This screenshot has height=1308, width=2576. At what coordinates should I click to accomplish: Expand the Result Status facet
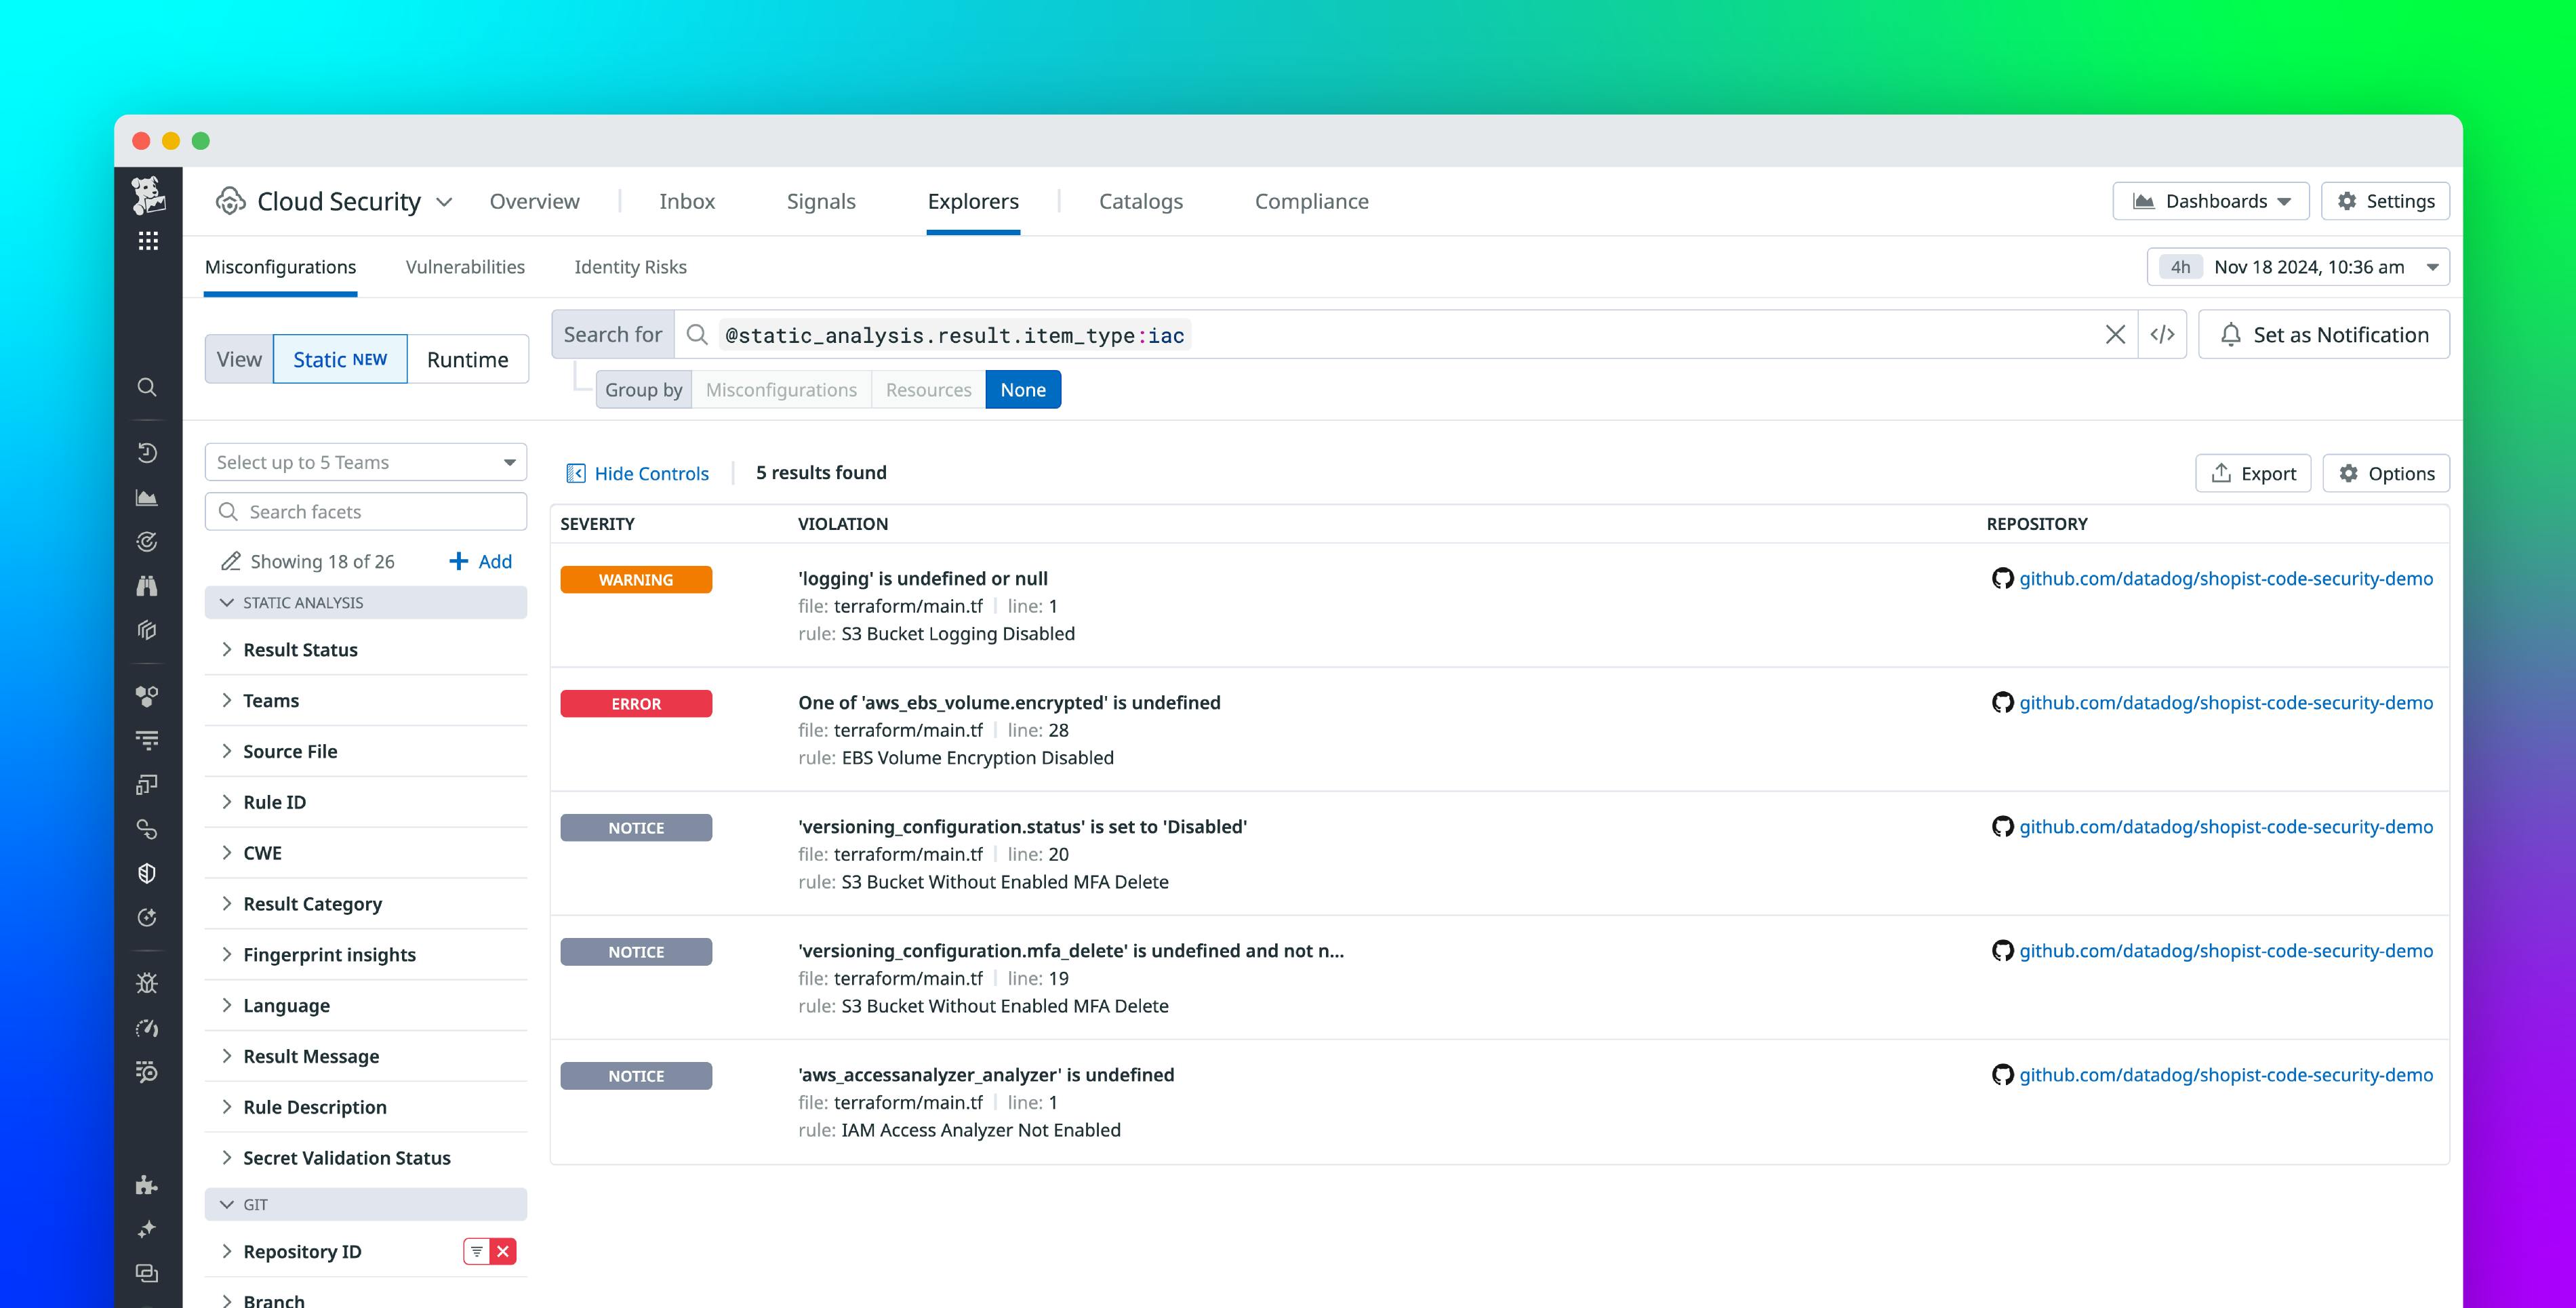[300, 649]
